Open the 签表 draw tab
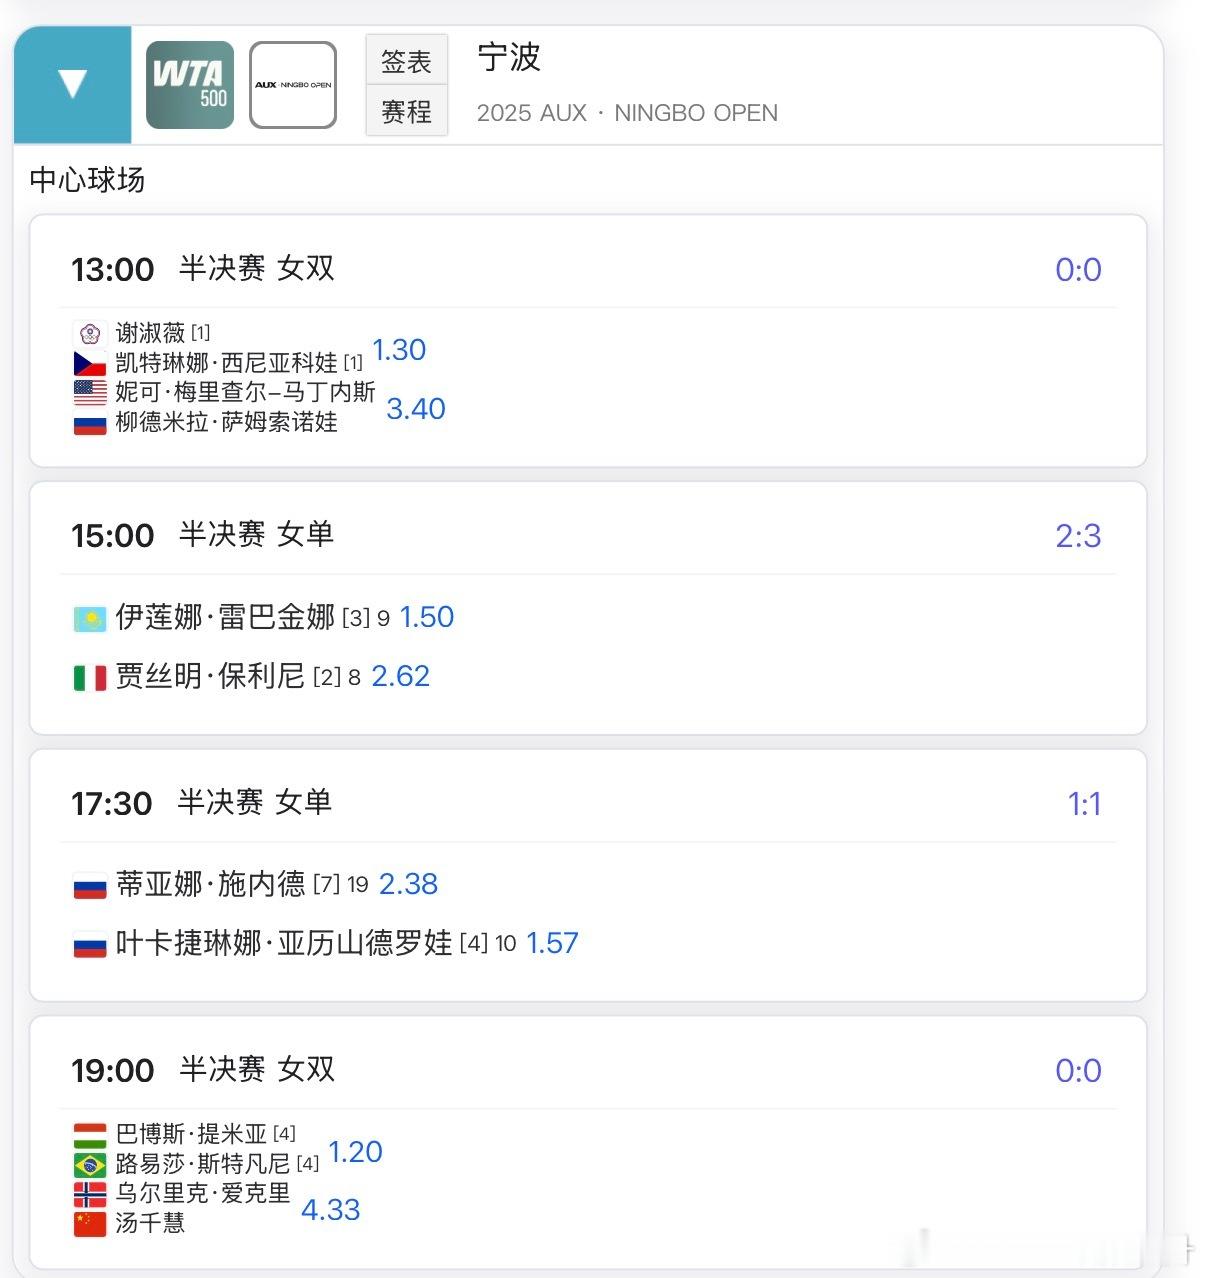Viewport: 1206px width, 1278px height. pyautogui.click(x=406, y=61)
